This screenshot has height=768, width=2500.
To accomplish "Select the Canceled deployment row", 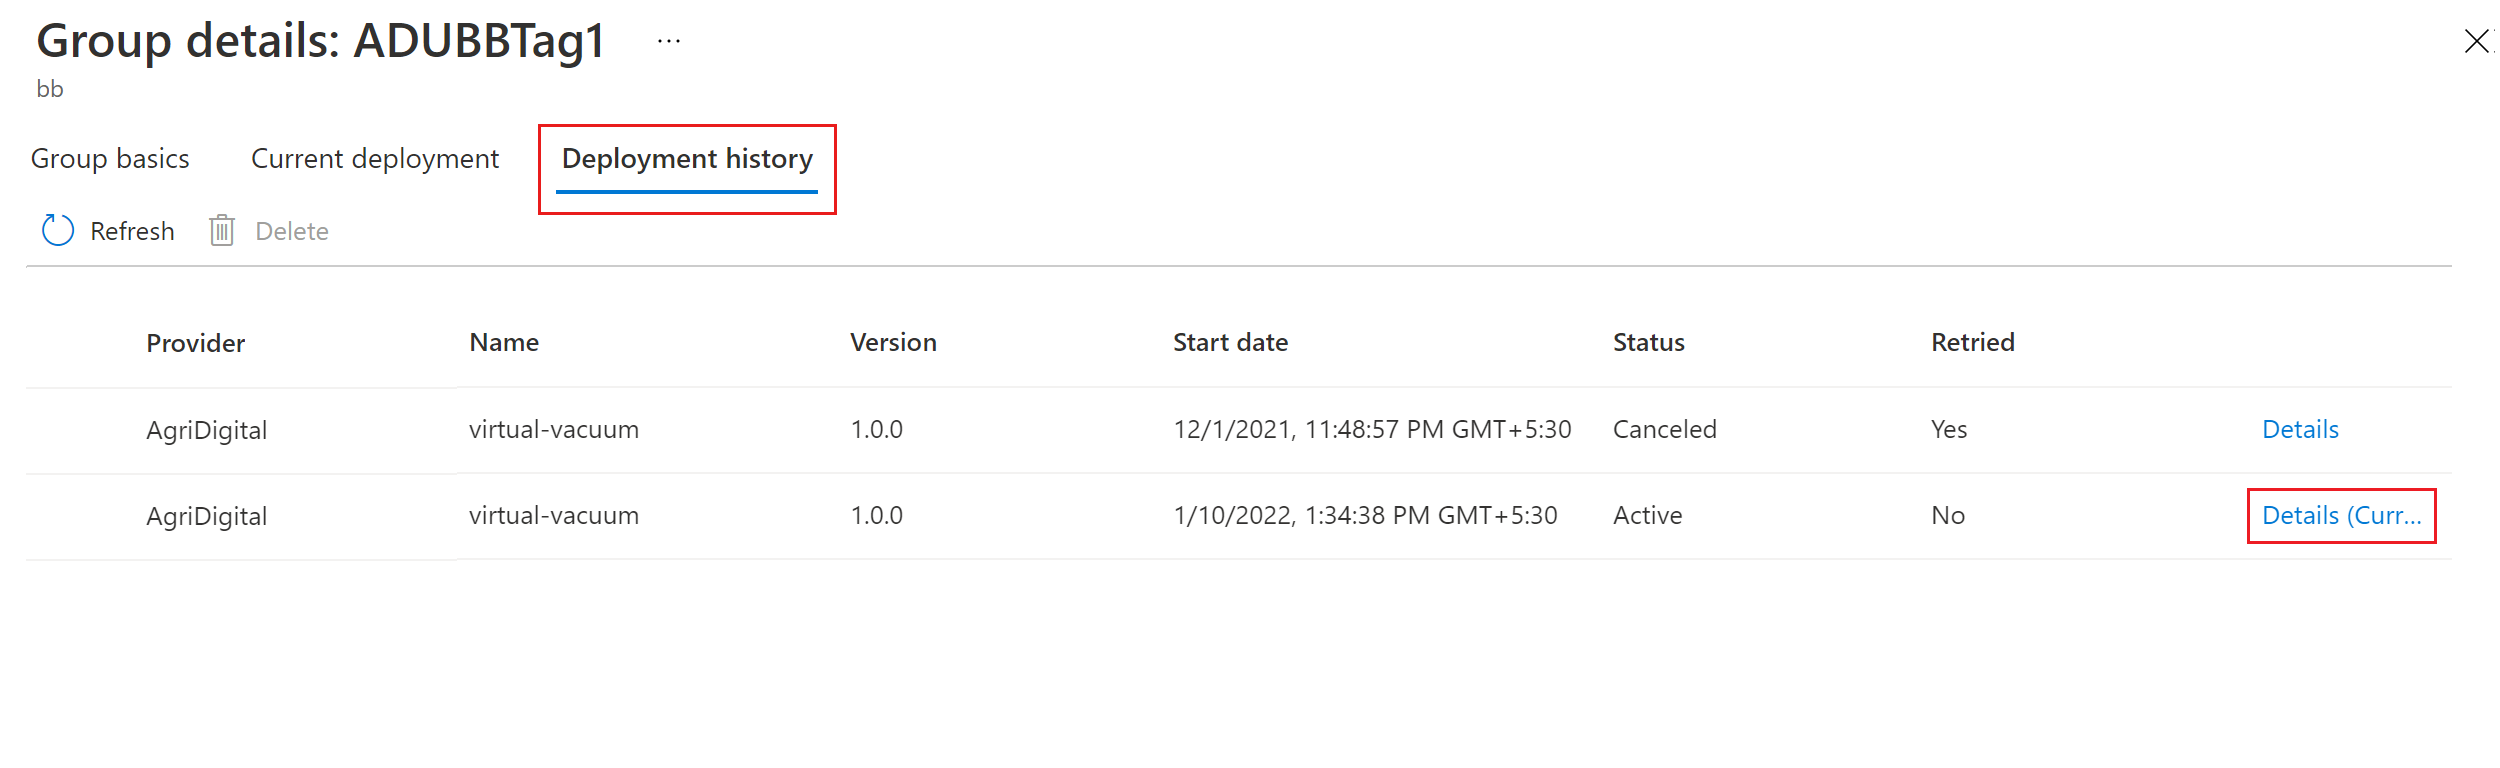I will pos(1239,430).
